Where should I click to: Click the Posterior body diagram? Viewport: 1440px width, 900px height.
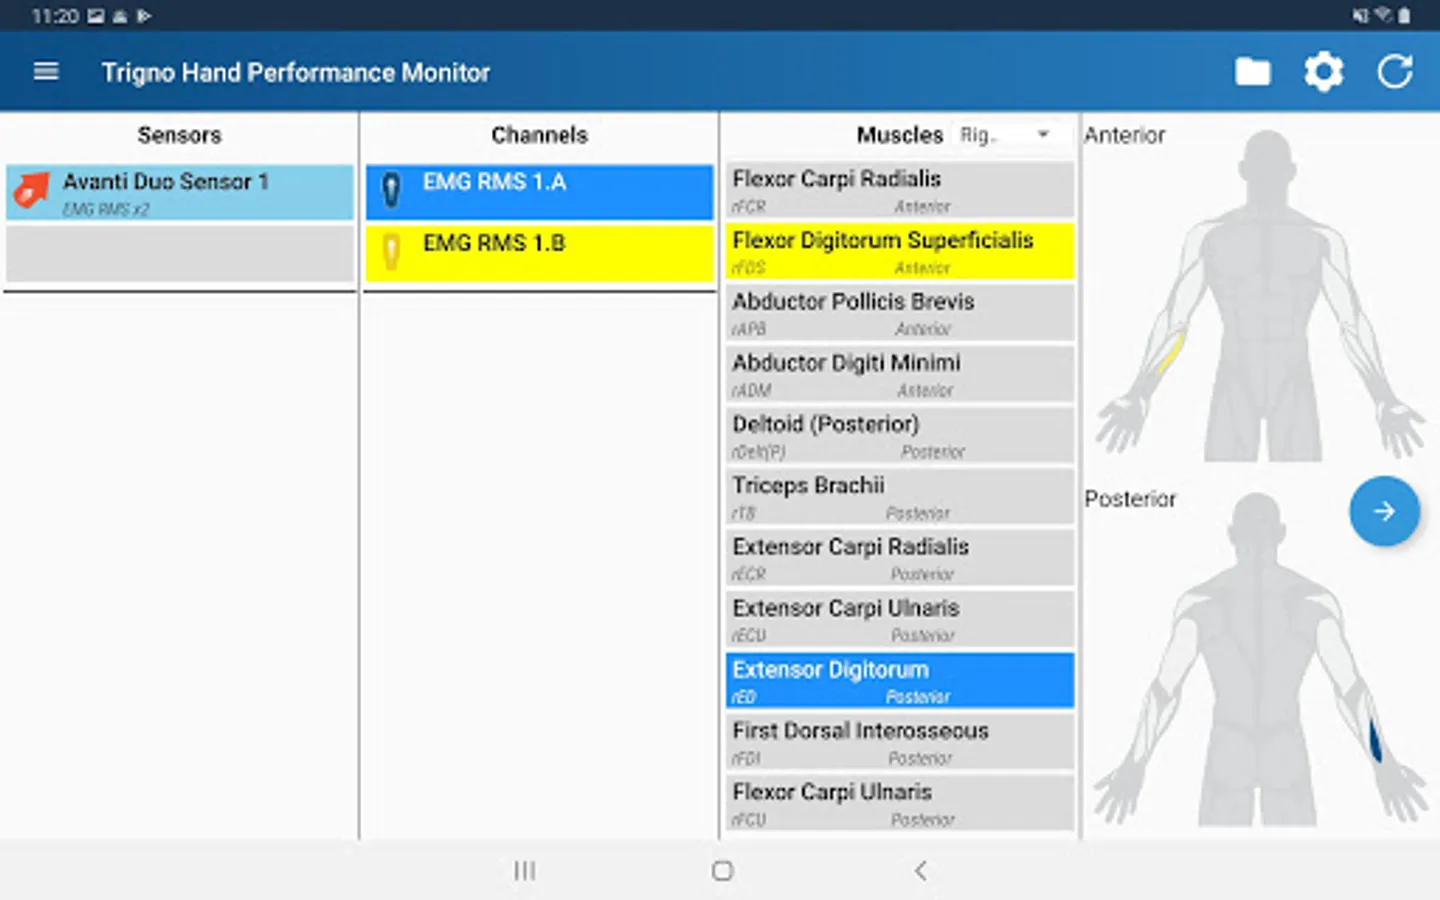tap(1262, 660)
